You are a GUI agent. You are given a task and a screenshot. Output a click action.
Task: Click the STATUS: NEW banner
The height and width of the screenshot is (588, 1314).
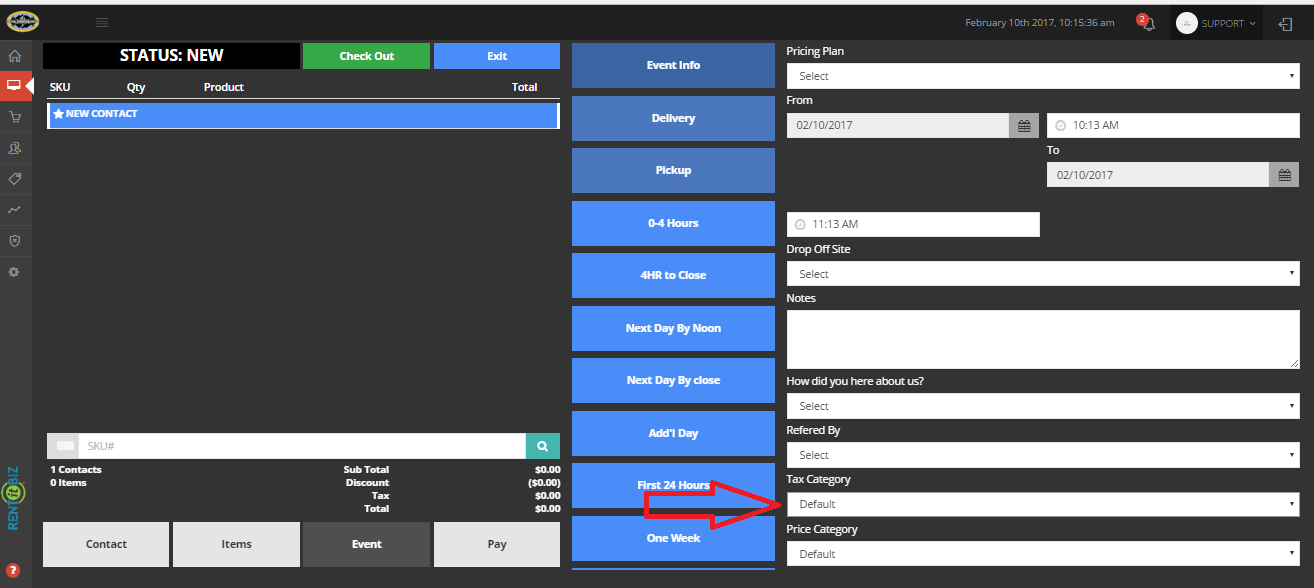pyautogui.click(x=171, y=56)
